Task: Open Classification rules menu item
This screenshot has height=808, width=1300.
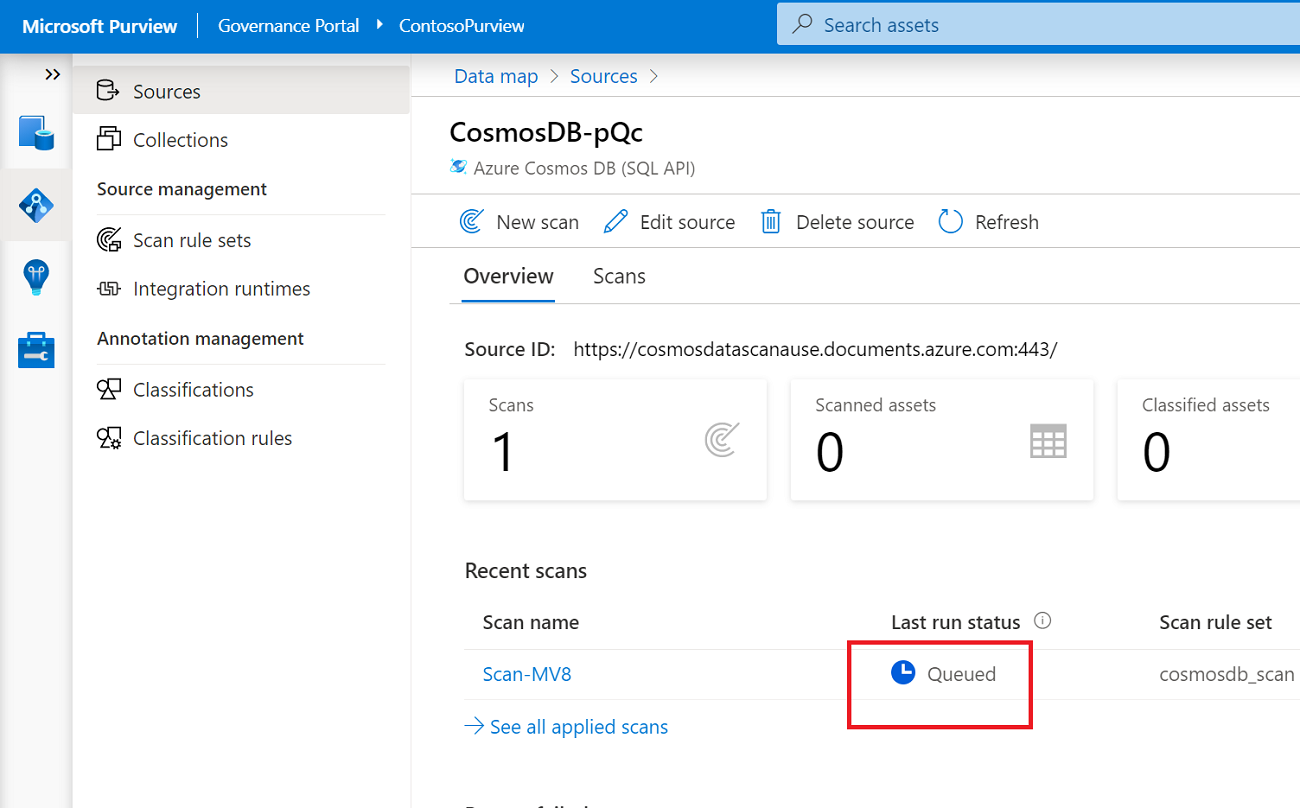Action: pos(212,438)
